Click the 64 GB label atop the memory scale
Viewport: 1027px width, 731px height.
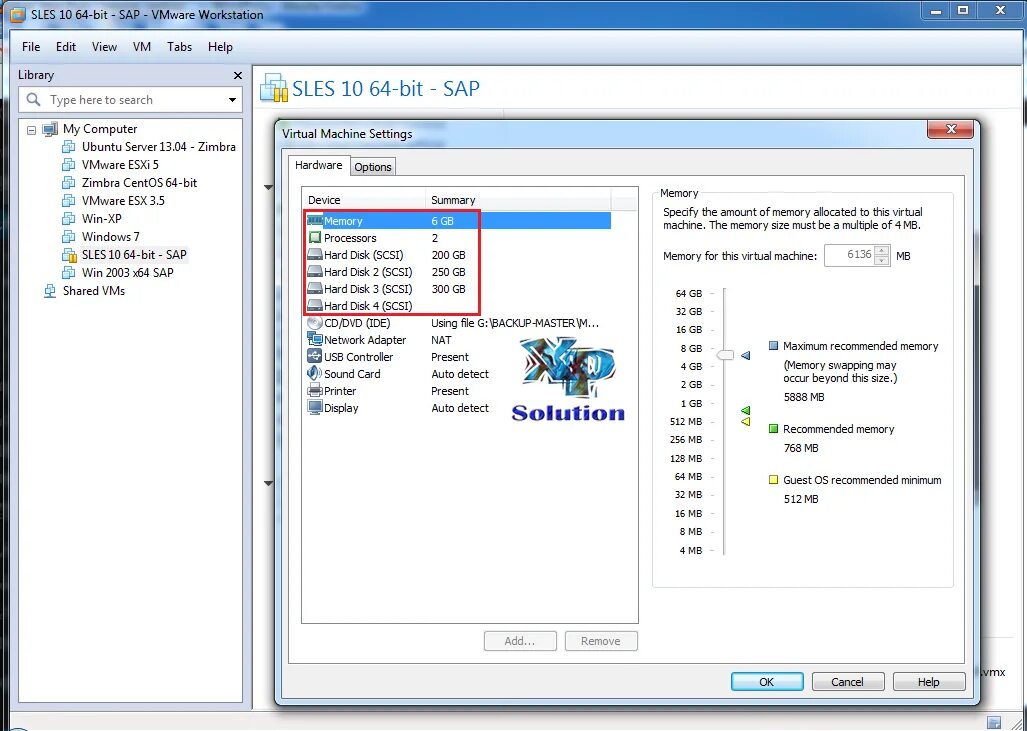pyautogui.click(x=688, y=293)
